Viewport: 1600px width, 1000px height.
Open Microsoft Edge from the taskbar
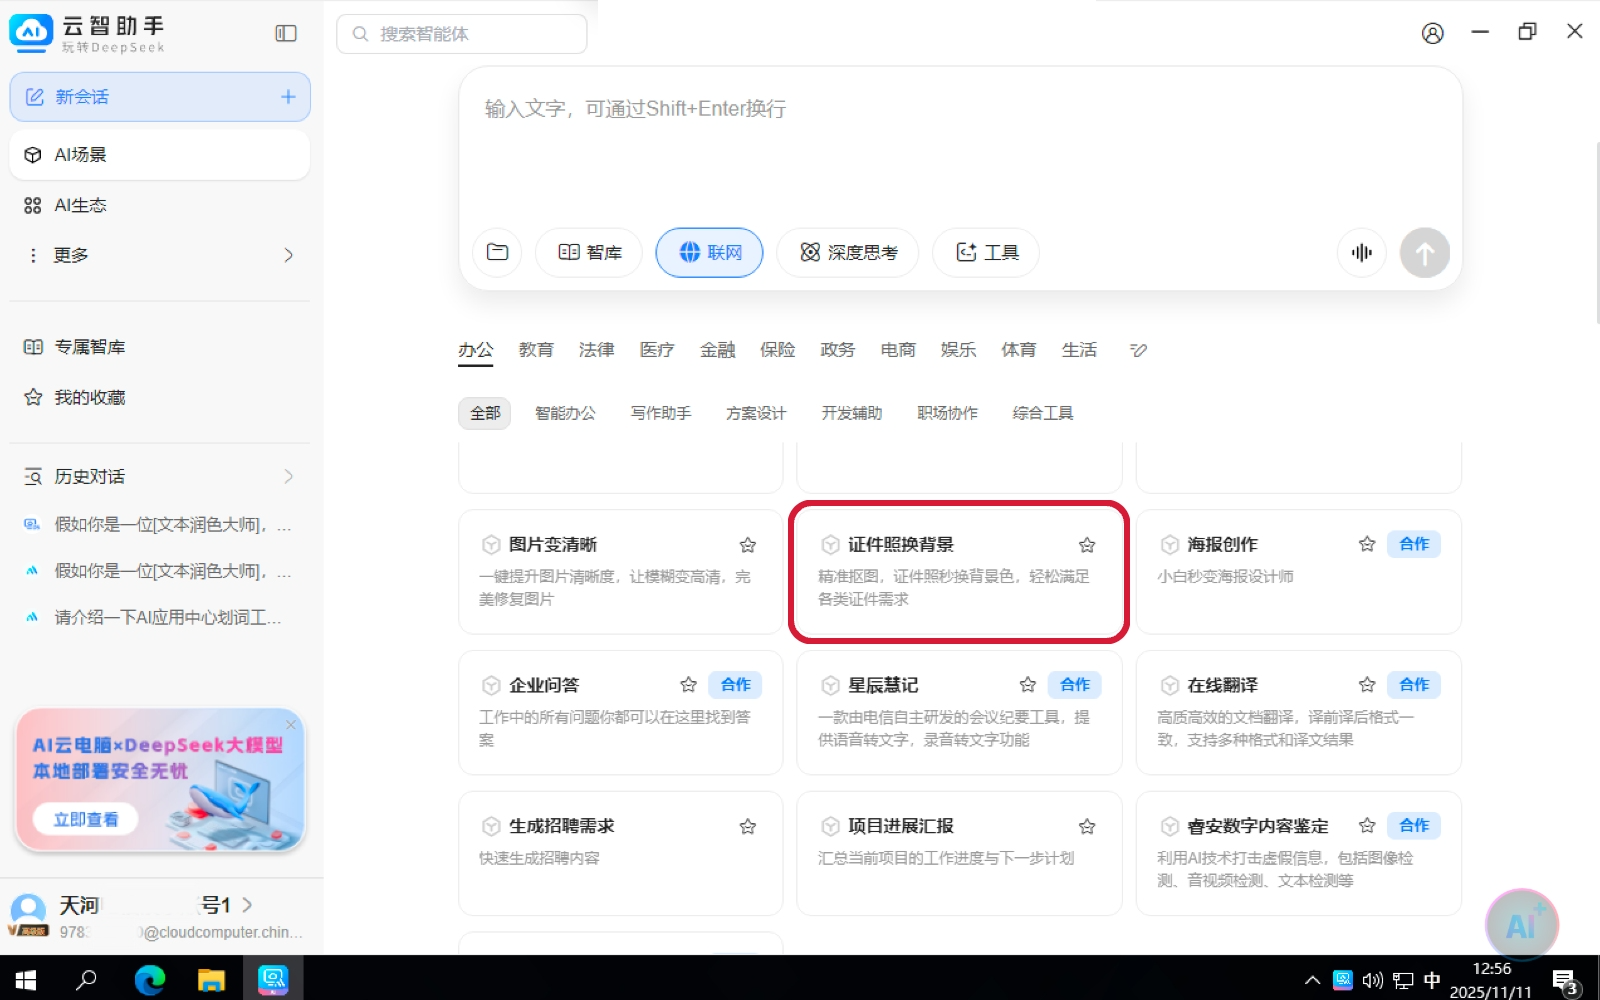click(x=150, y=980)
